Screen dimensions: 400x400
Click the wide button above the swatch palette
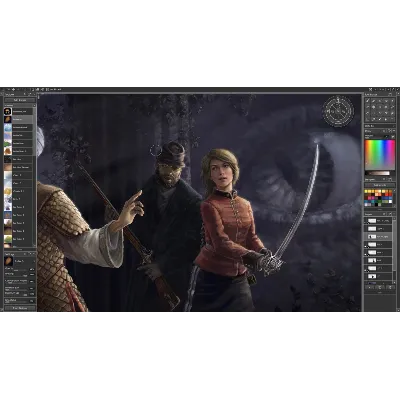[x=380, y=185]
